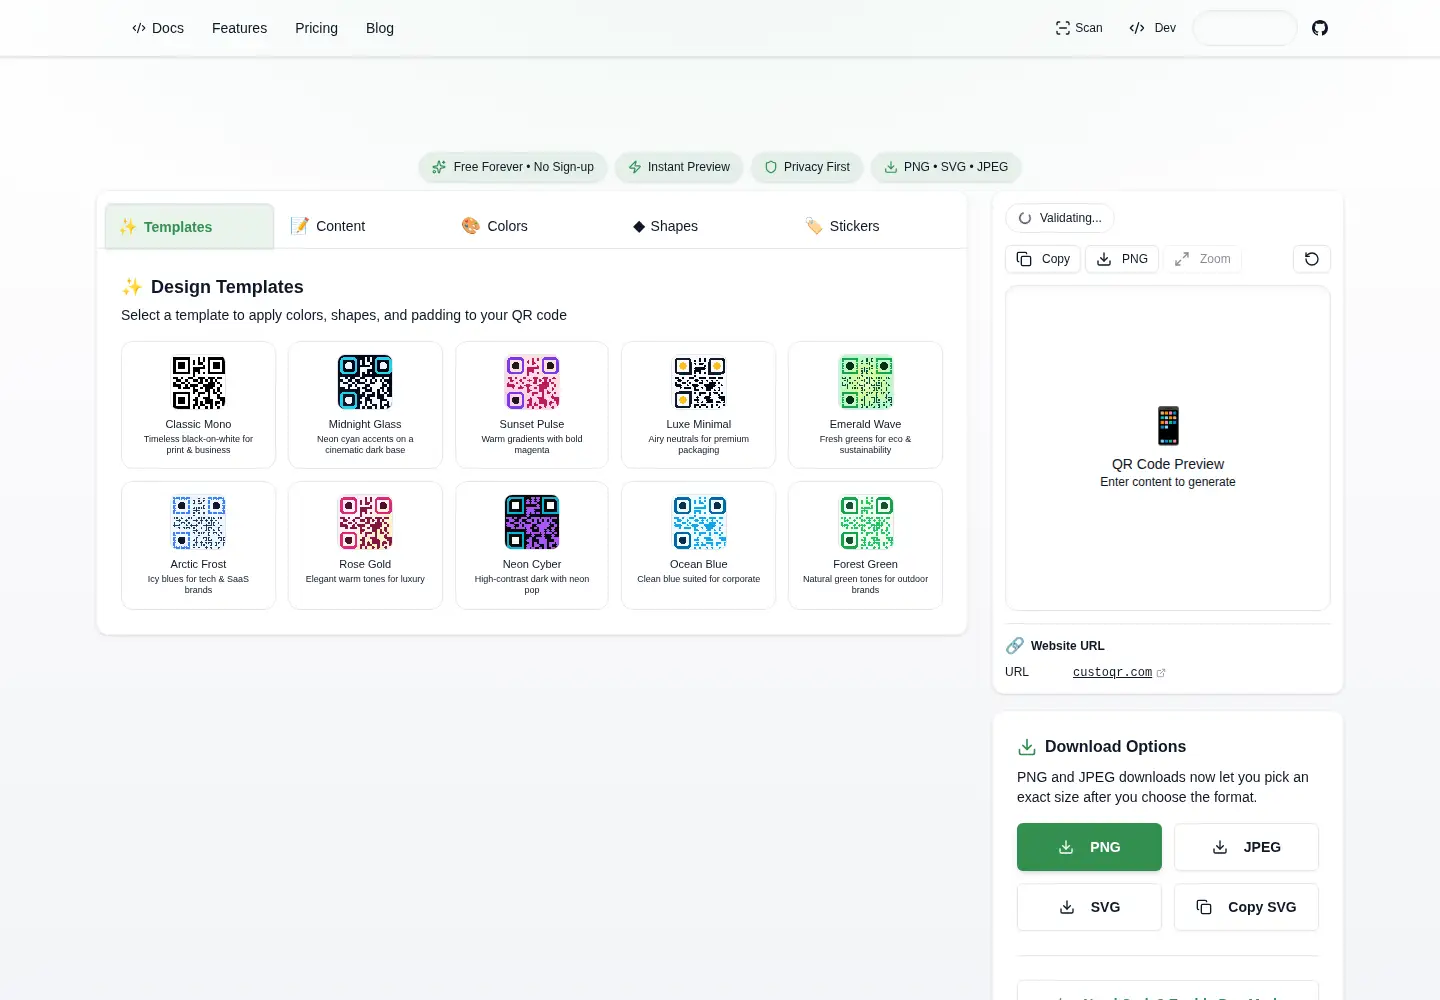Screen dimensions: 1440x1000
Task: Visit the Blog page
Action: [380, 28]
